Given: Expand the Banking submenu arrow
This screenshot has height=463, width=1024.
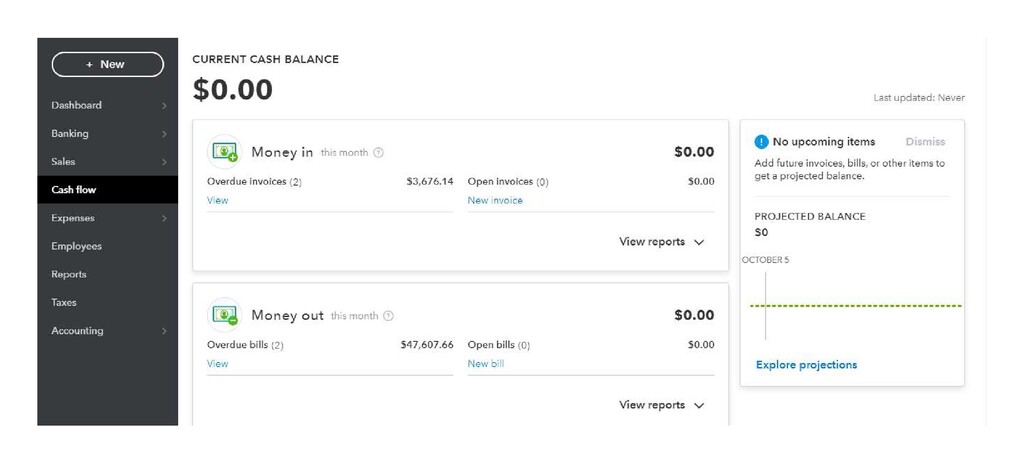Looking at the screenshot, I should [x=164, y=134].
